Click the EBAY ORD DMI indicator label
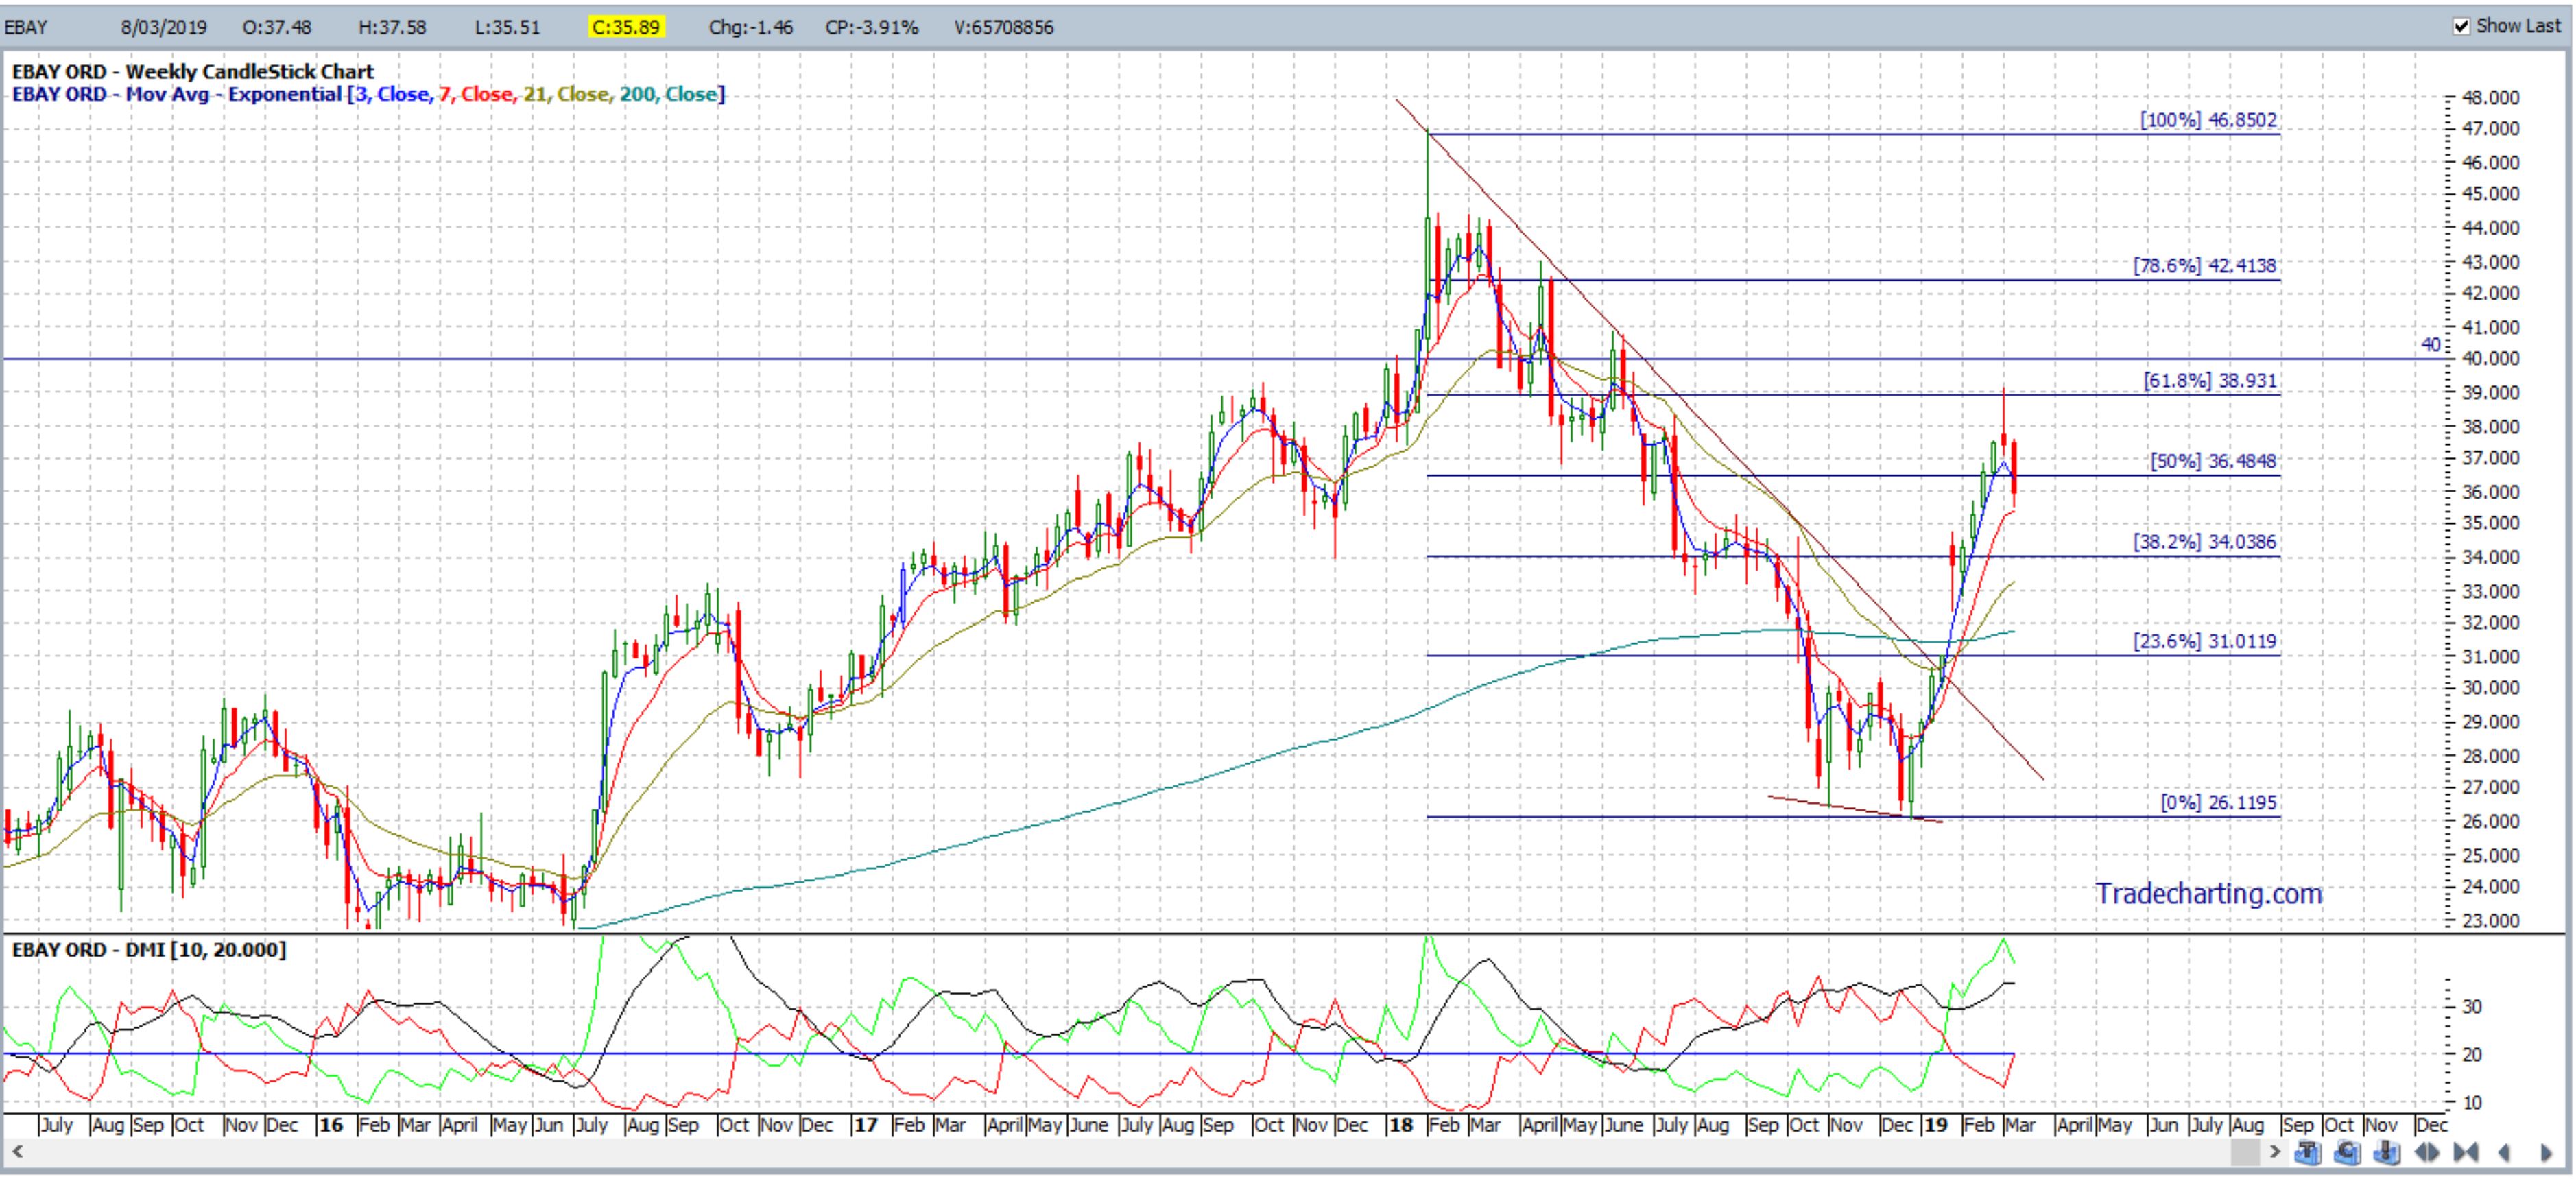This screenshot has height=1179, width=2576. [149, 949]
